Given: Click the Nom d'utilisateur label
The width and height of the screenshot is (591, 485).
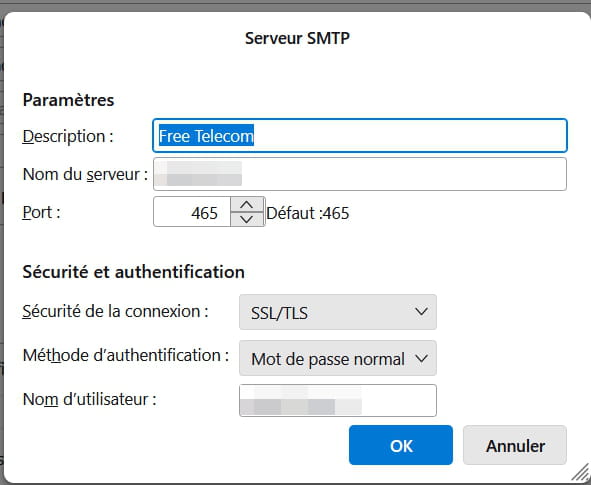Looking at the screenshot, I should (89, 399).
